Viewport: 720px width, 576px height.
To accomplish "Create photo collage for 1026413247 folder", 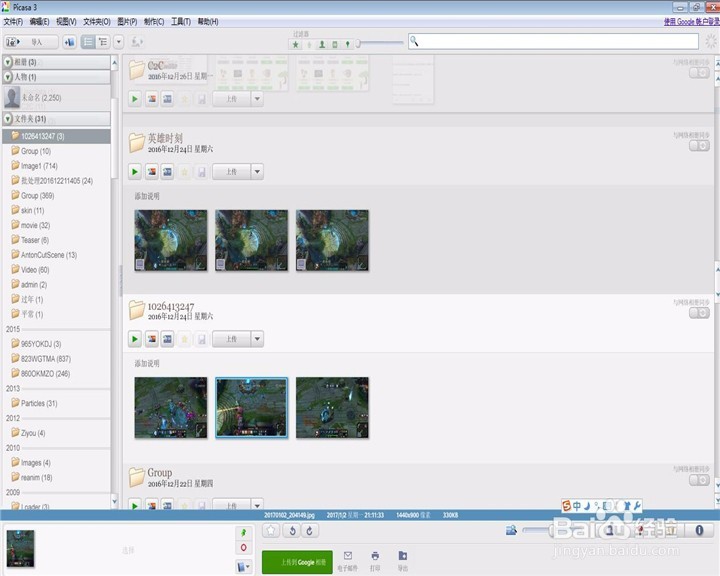I will [x=152, y=339].
